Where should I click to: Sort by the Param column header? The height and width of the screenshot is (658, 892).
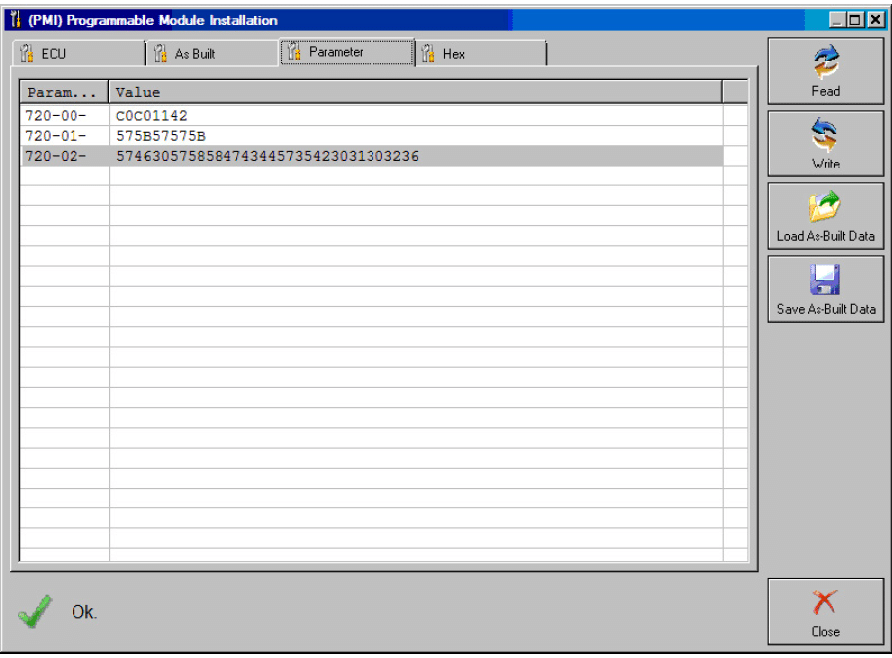click(64, 93)
